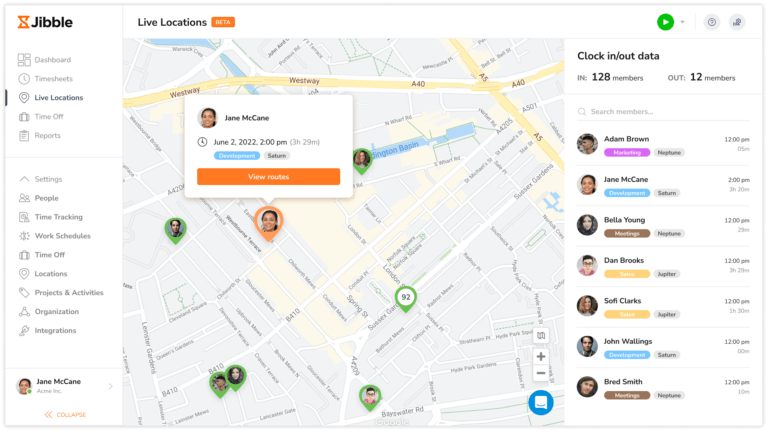The width and height of the screenshot is (768, 431).
Task: Open the help question mark icon
Action: [x=712, y=22]
